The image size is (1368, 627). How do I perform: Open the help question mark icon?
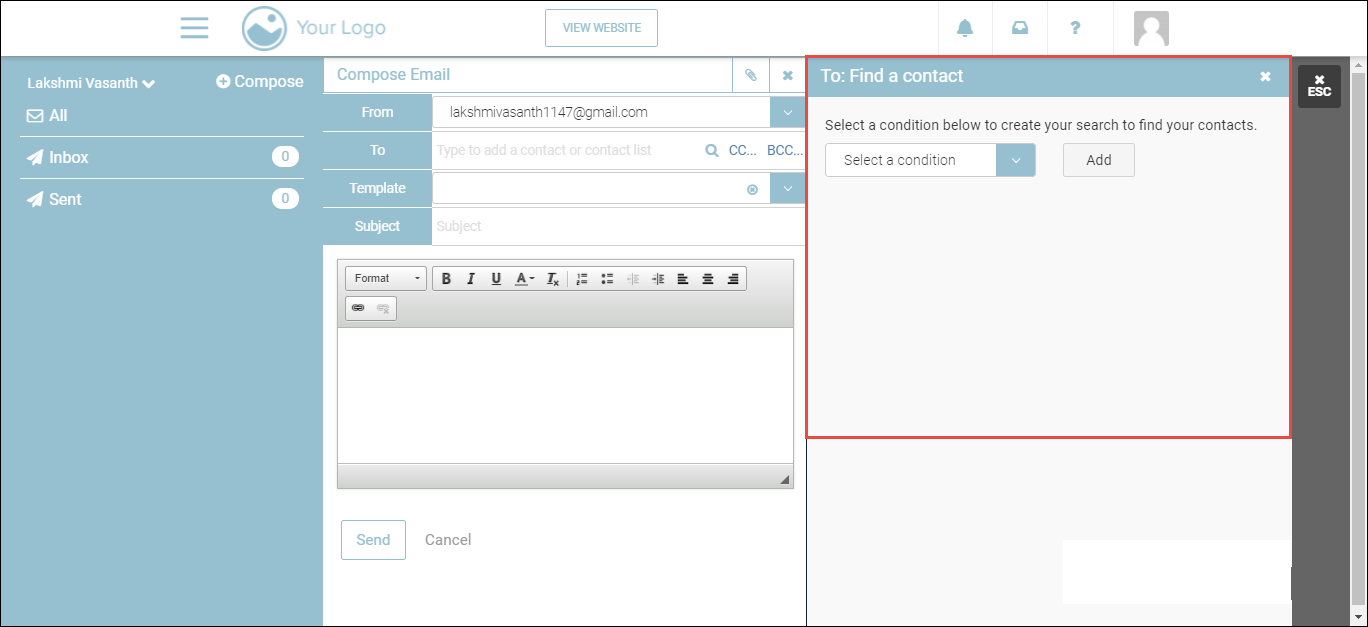tap(1075, 28)
